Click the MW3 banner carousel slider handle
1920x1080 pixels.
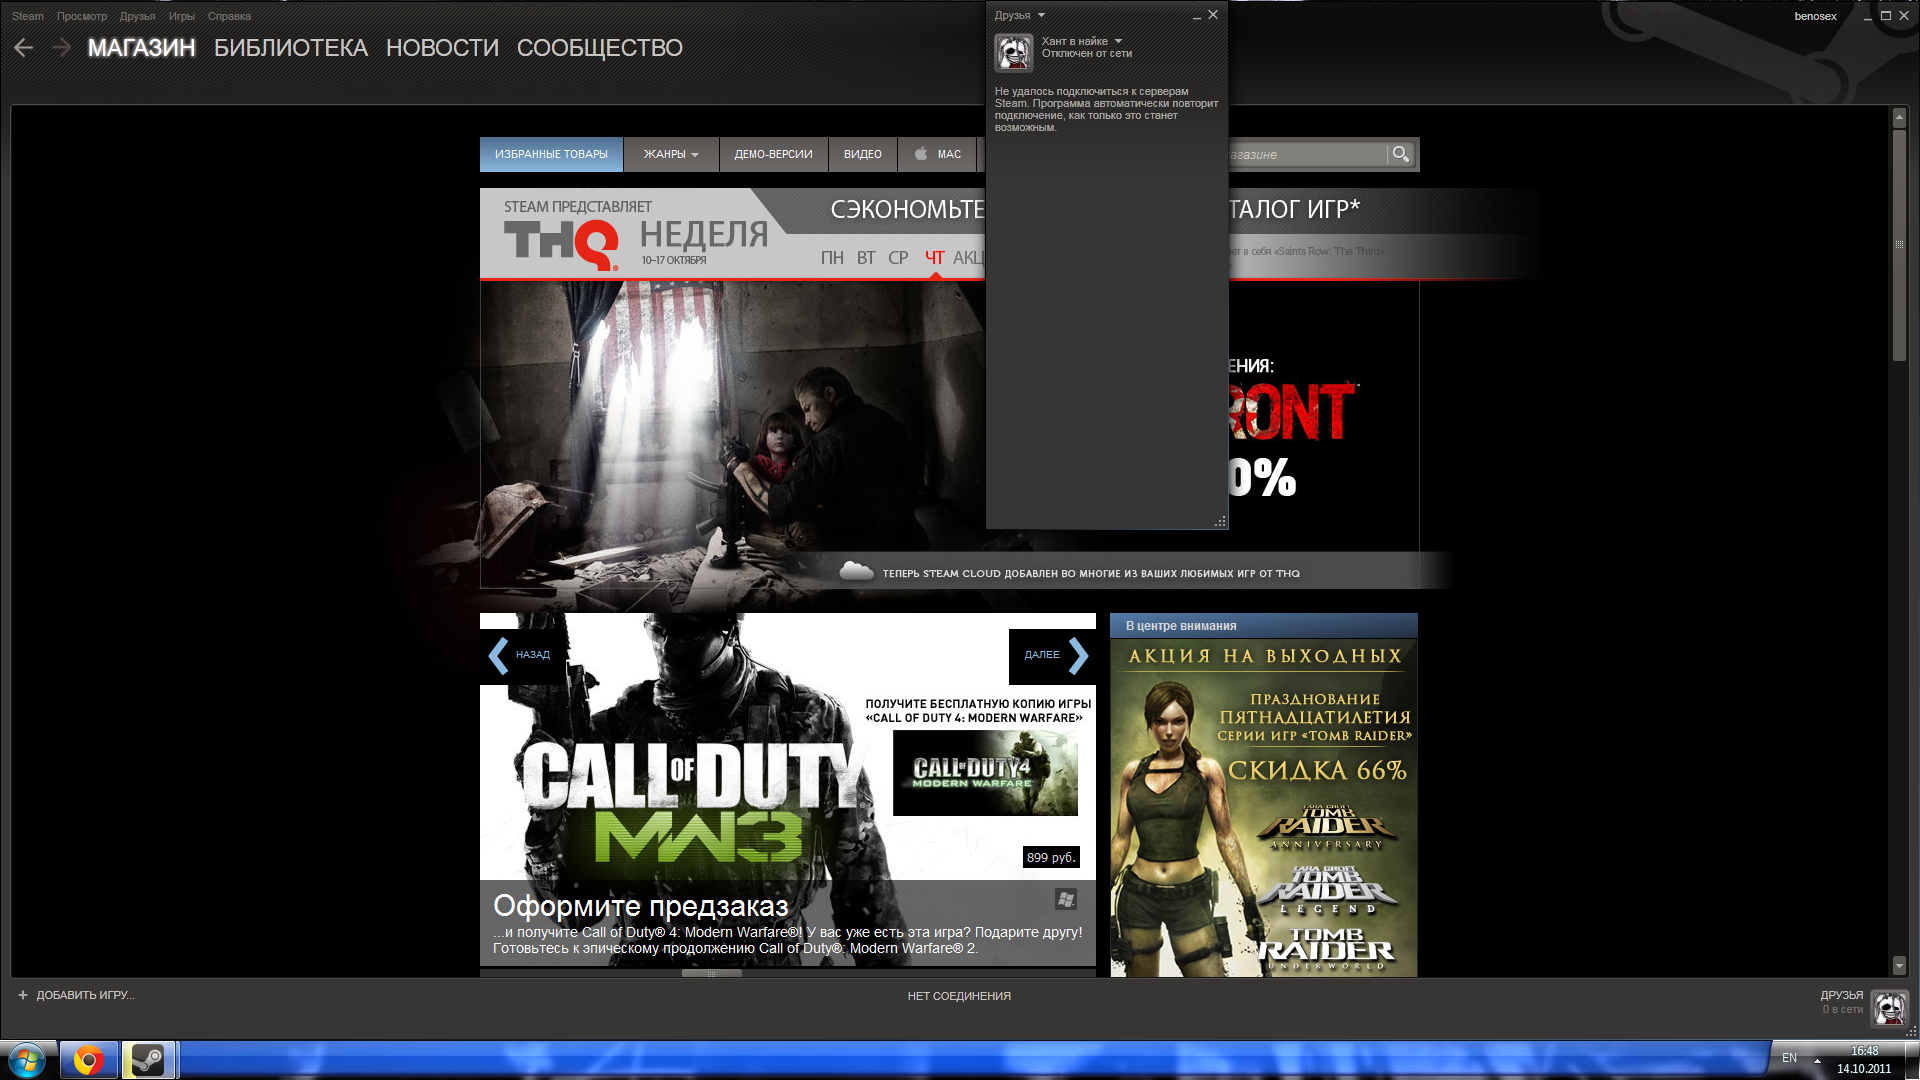711,973
